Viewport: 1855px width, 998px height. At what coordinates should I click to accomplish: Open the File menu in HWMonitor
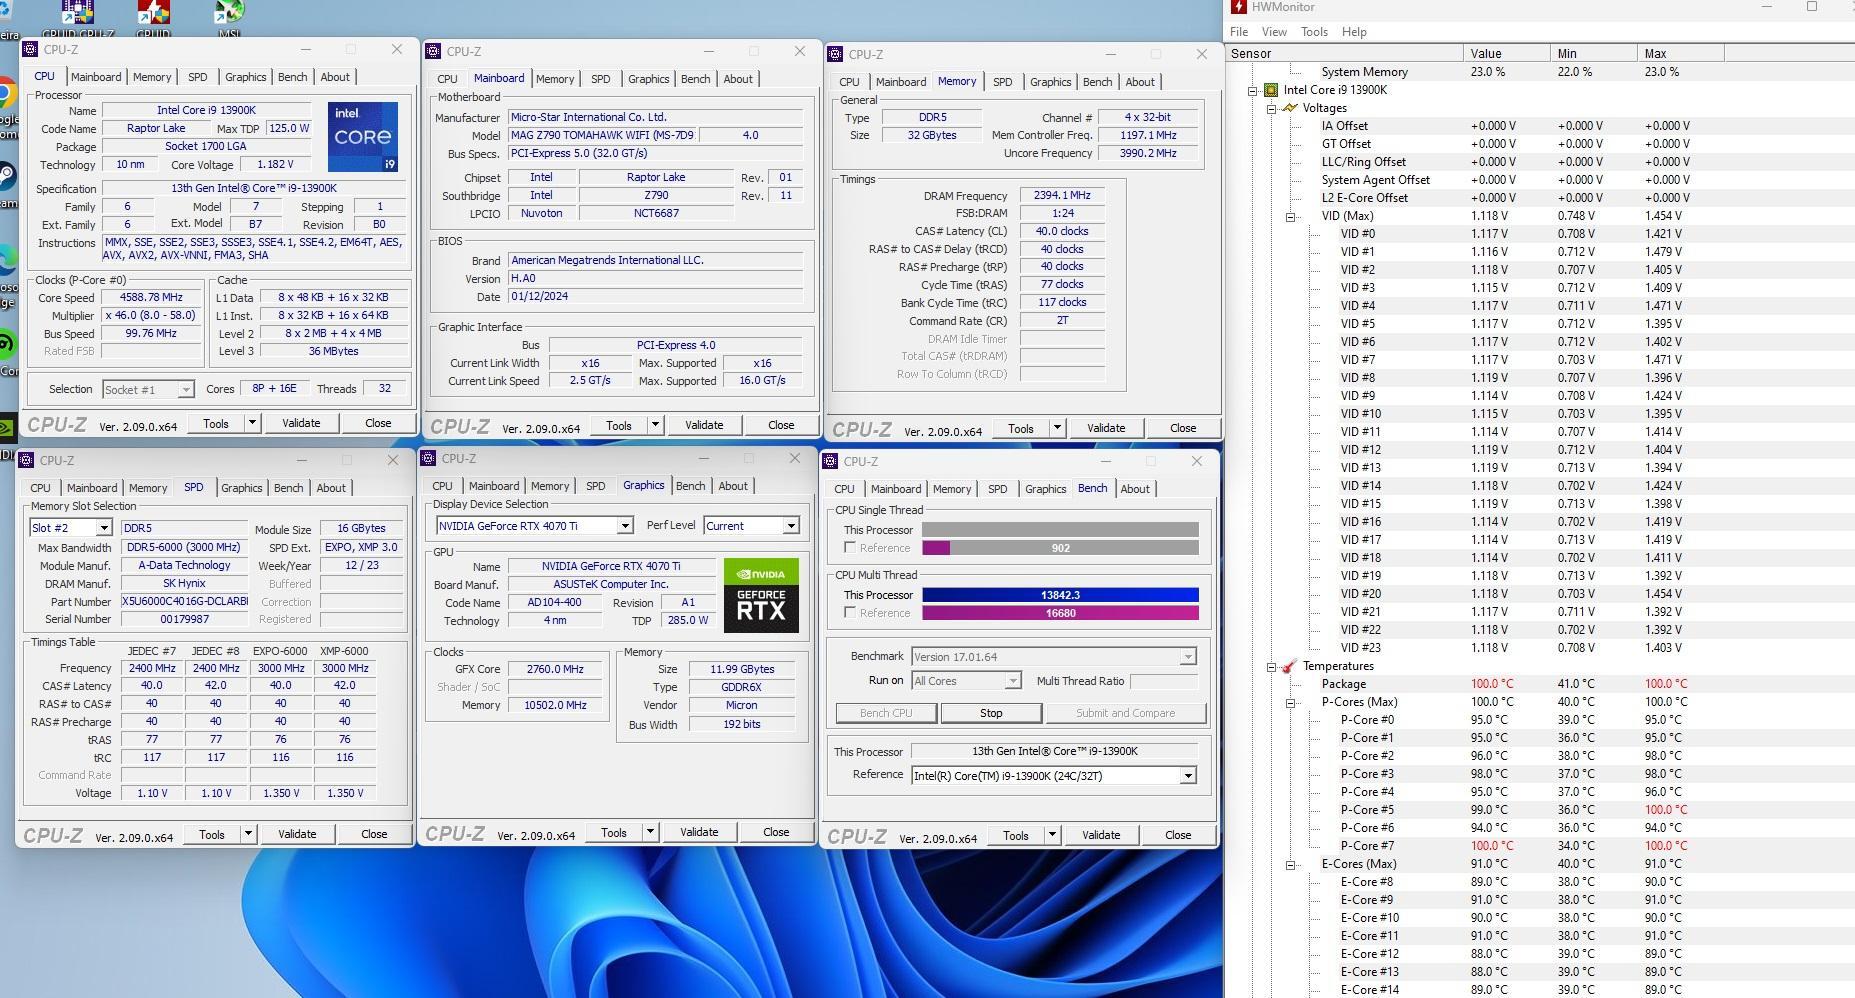[1239, 32]
